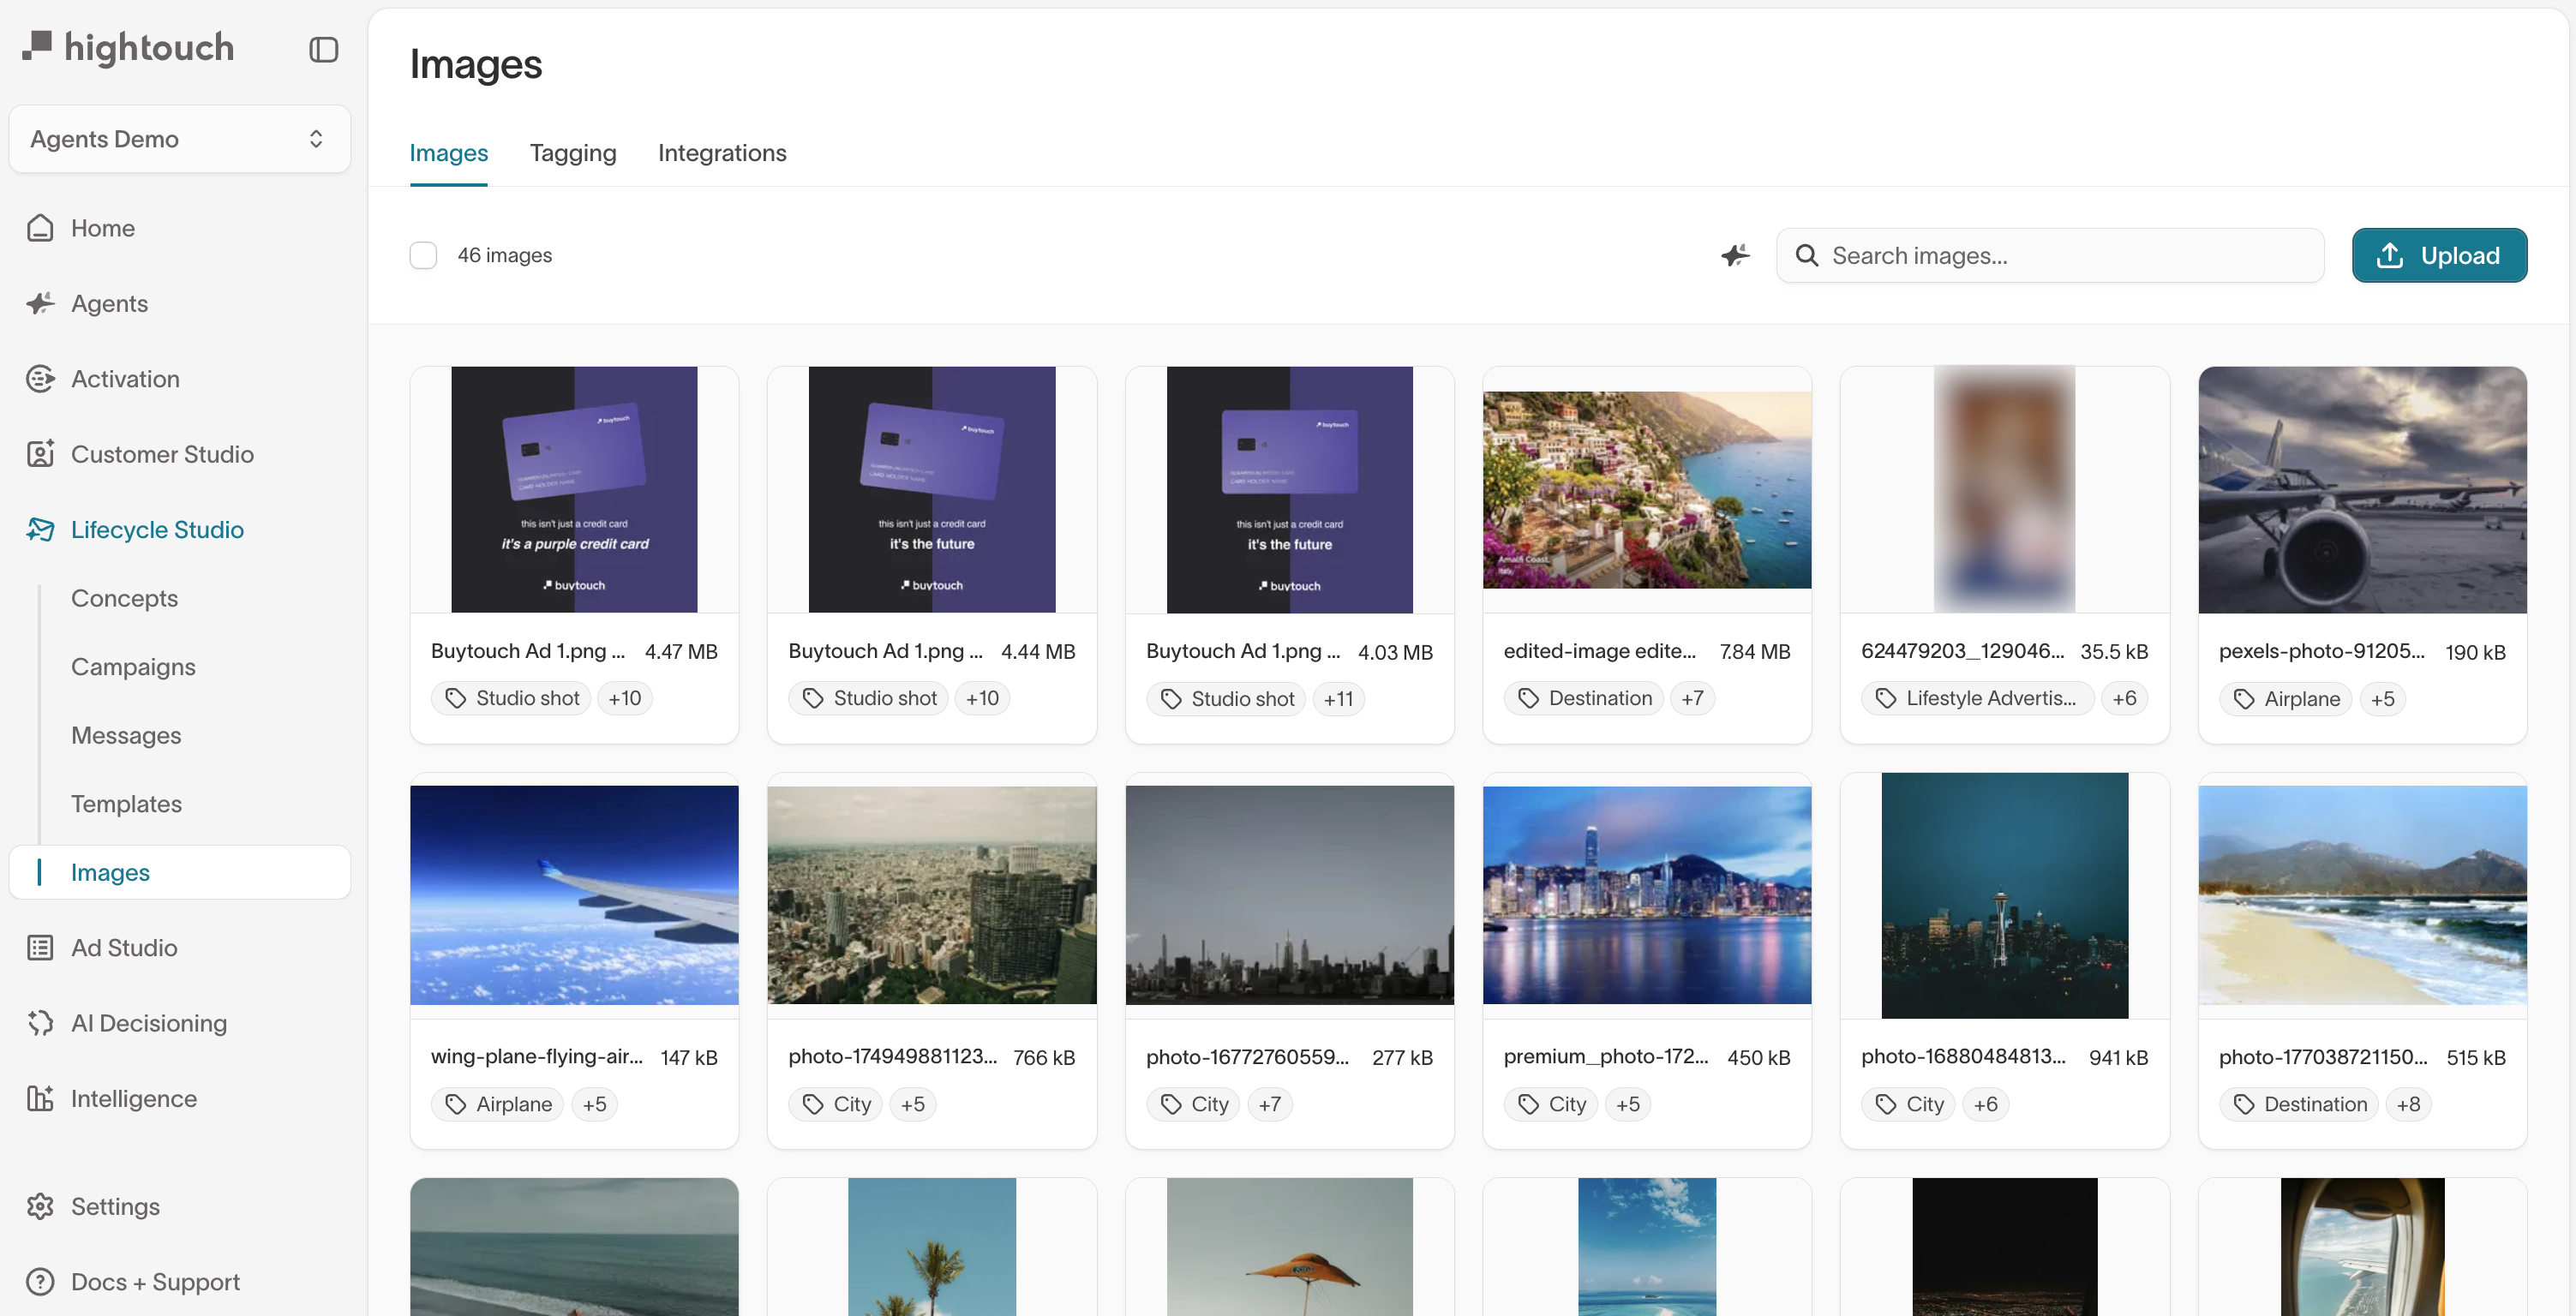Expand +7 tags on photo-16772760559 card
Viewport: 2576px width, 1316px height.
tap(1269, 1104)
